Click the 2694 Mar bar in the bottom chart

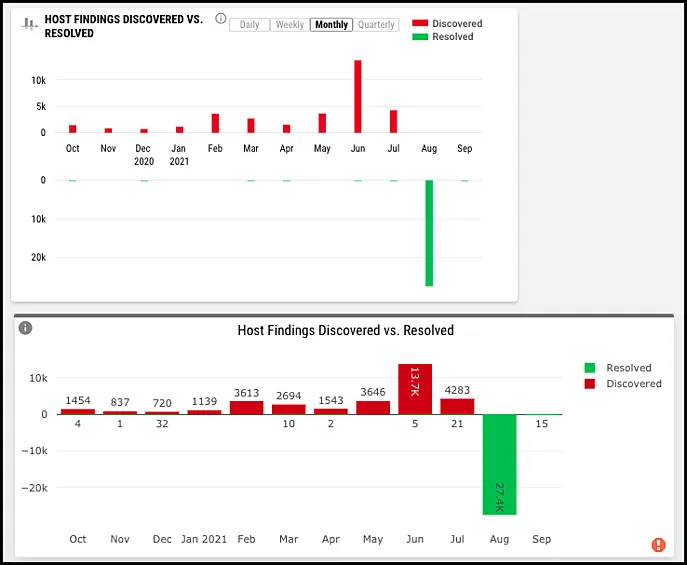288,410
